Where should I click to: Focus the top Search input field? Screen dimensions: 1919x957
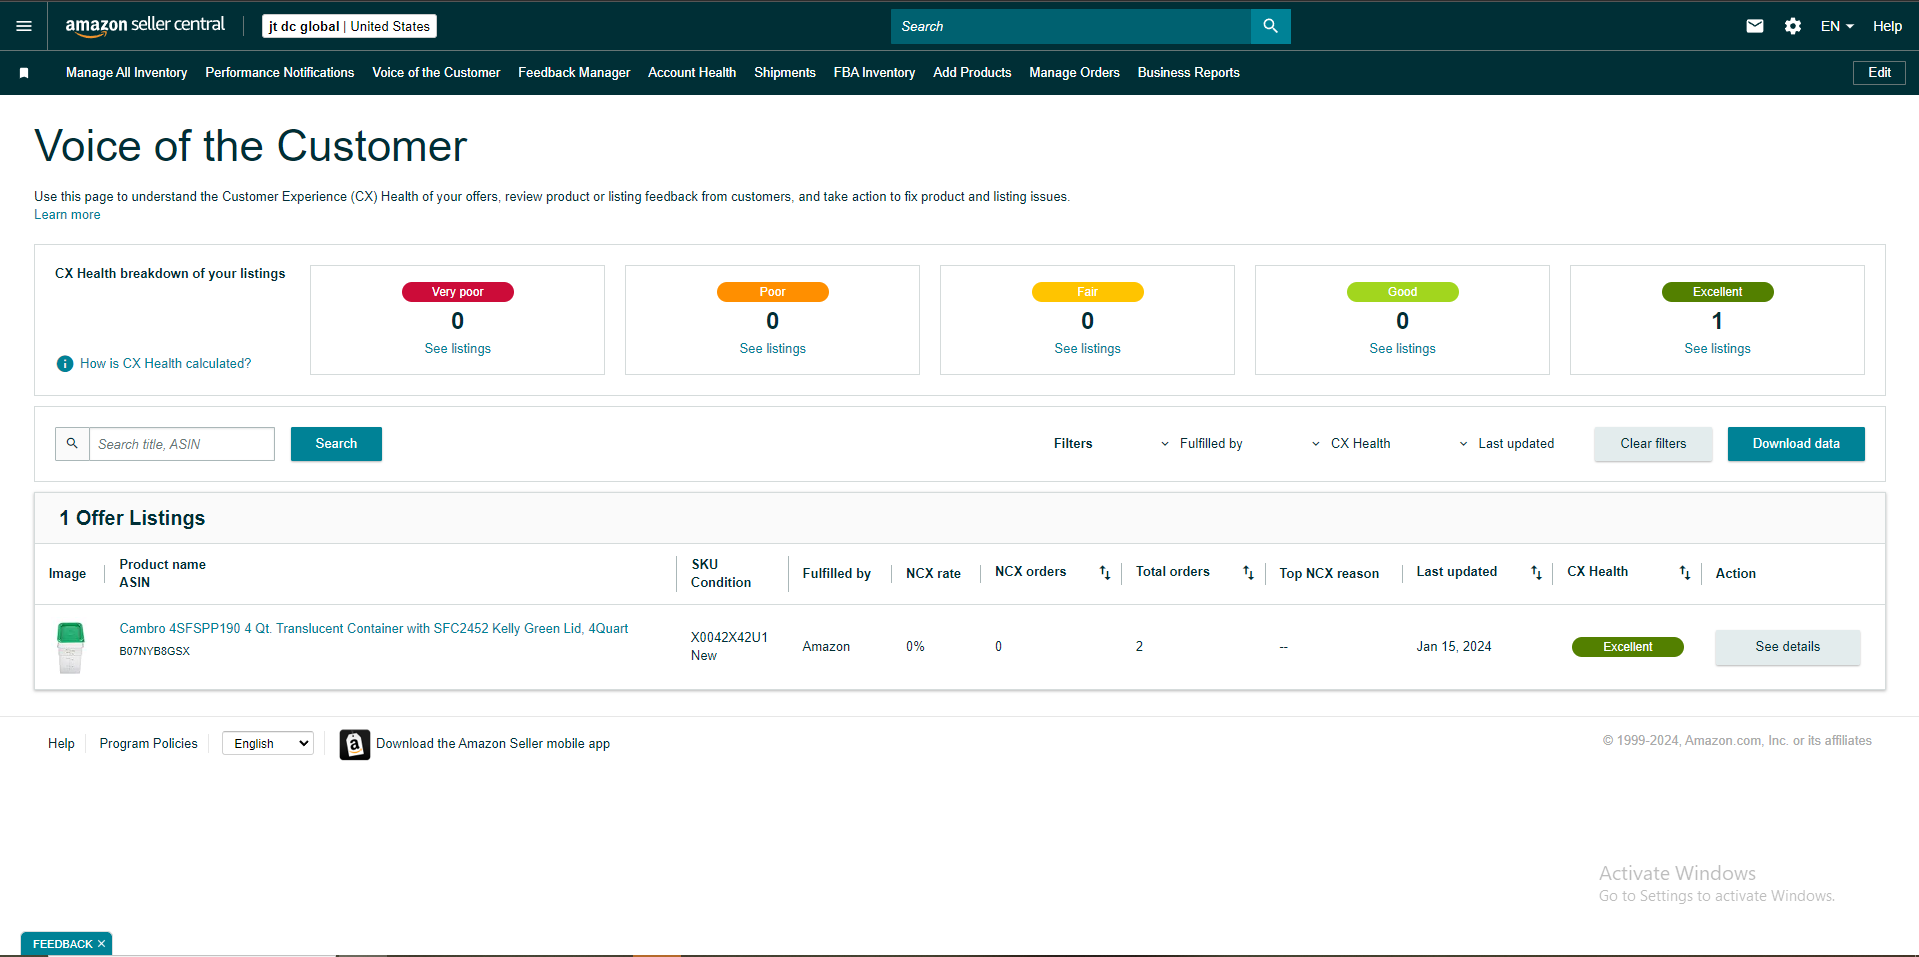tap(1071, 26)
